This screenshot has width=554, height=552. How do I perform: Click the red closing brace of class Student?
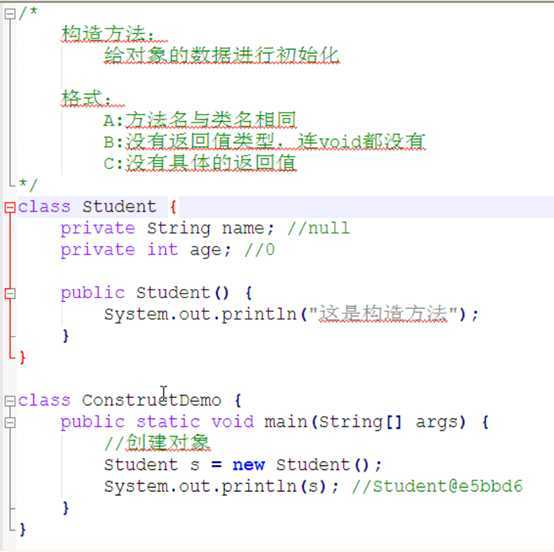23,358
